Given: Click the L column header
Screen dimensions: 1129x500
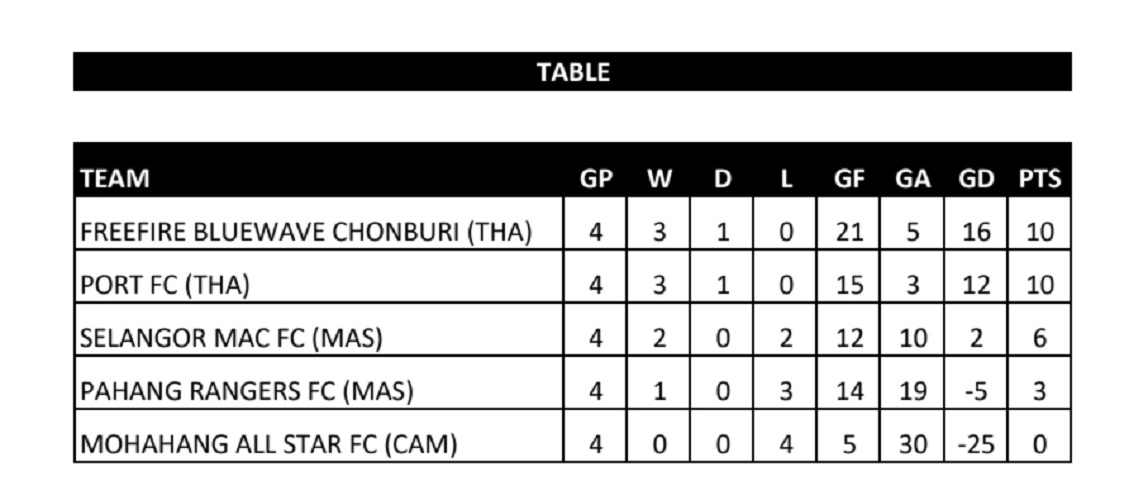Looking at the screenshot, I should [786, 180].
